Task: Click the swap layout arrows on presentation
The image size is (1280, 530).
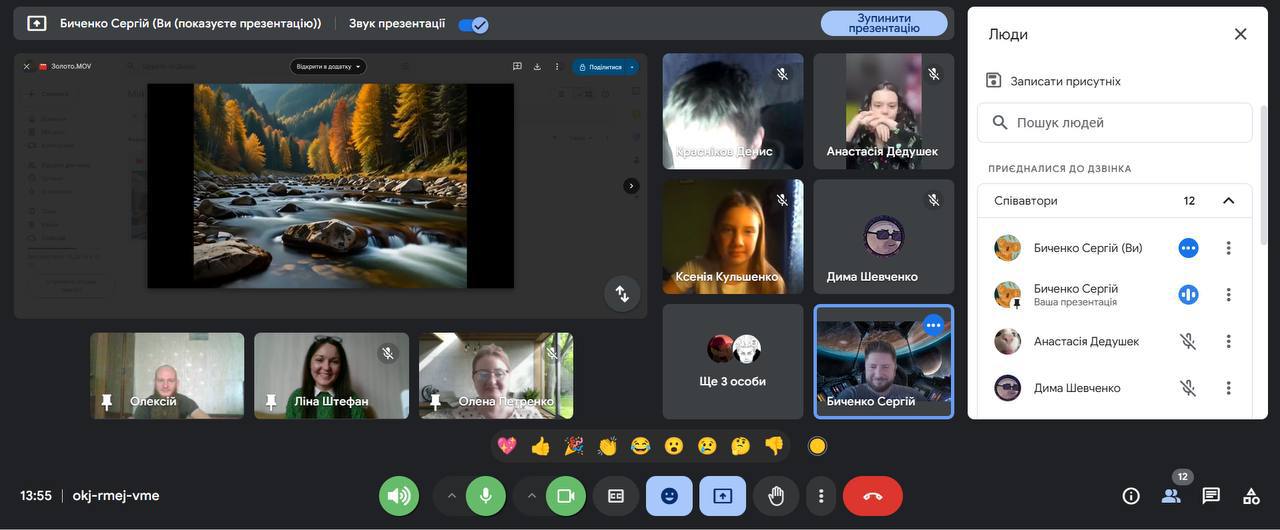Action: click(x=622, y=293)
